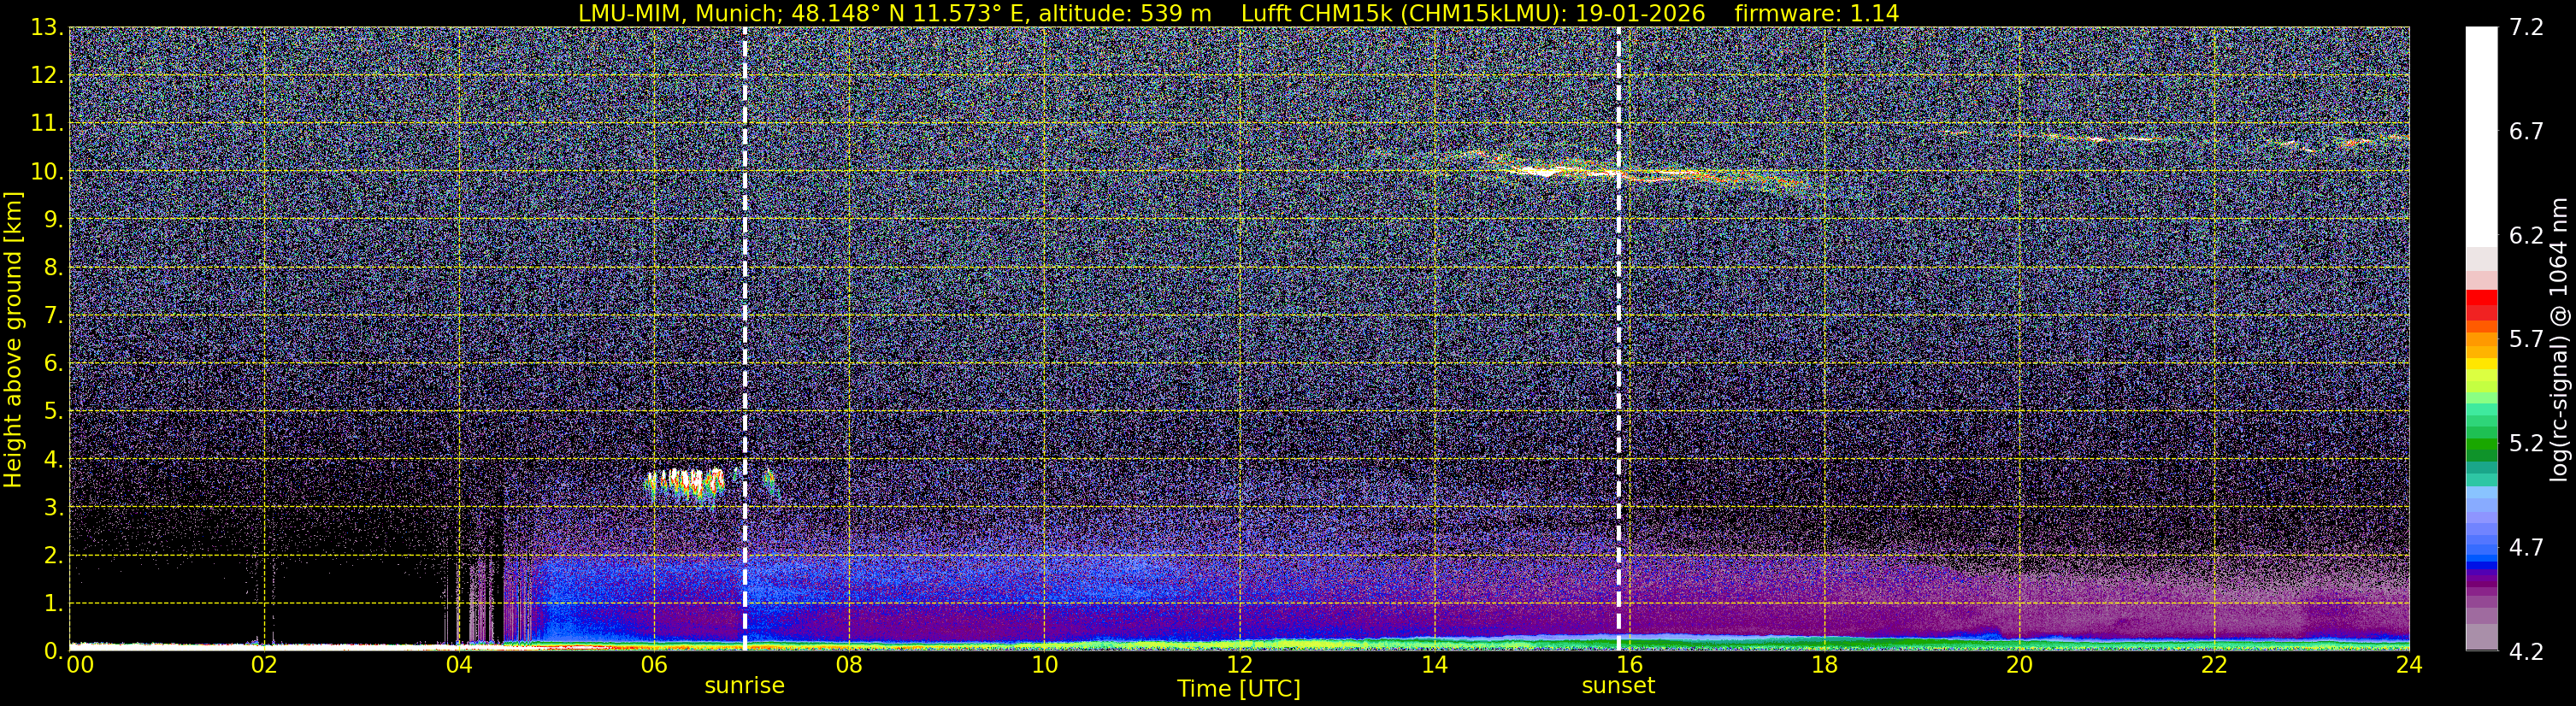Screen dimensions: 2576x706
Task: Click the 'Time [UTC]' axis label
Action: point(1238,689)
